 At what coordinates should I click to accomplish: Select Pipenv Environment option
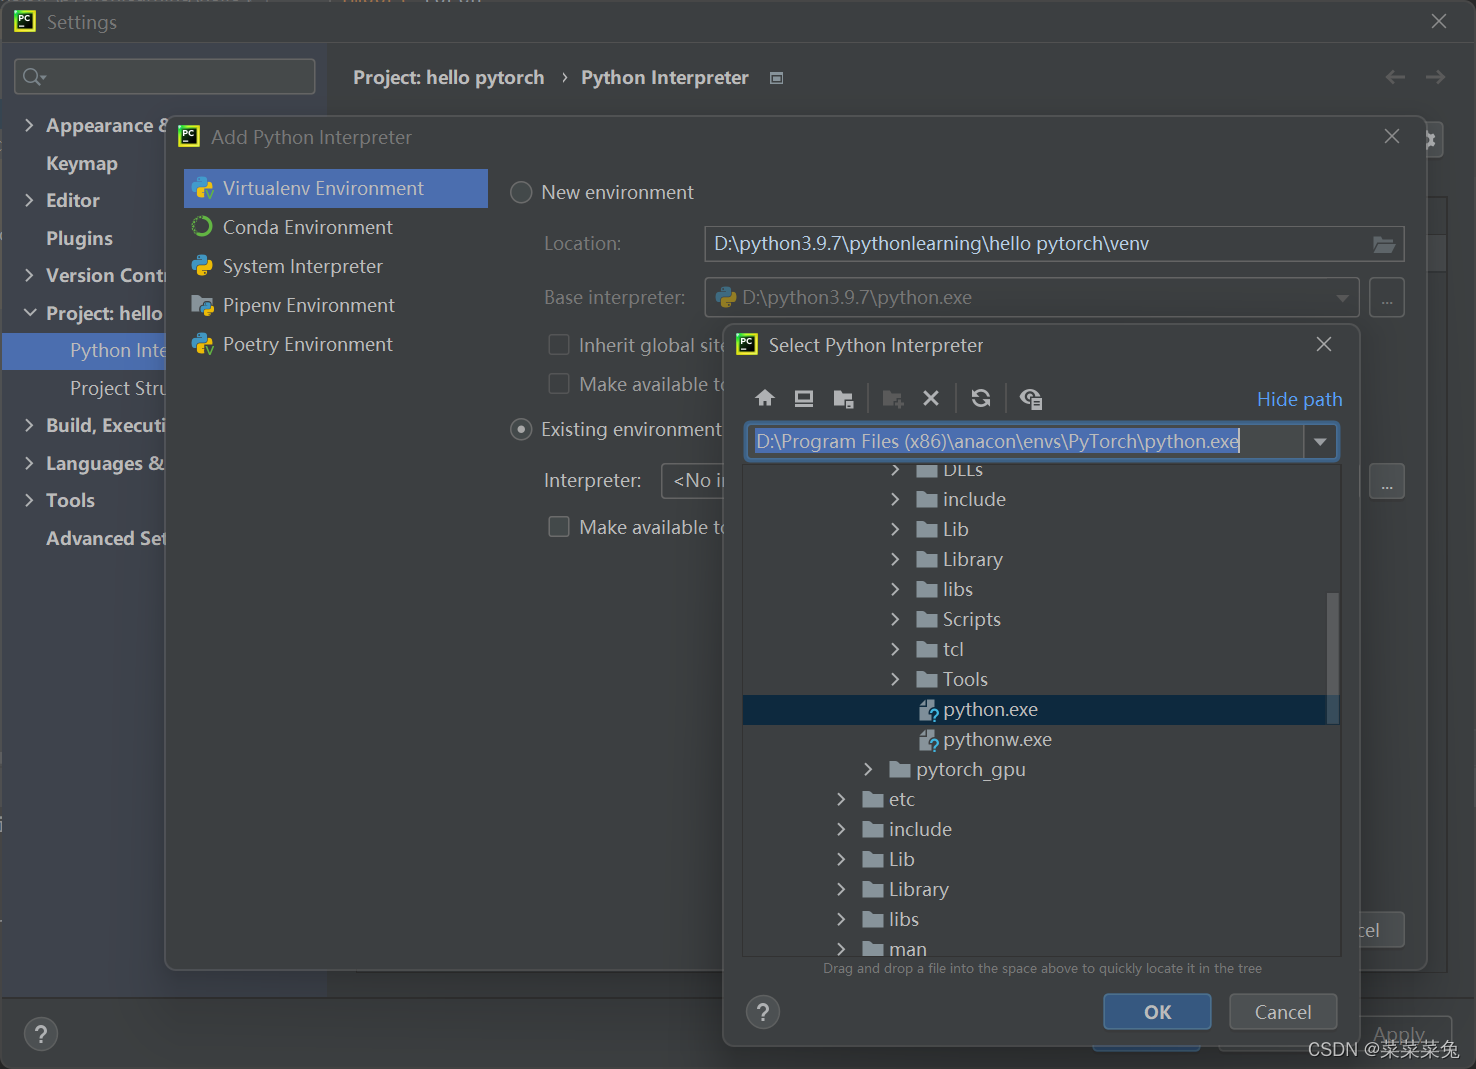click(x=336, y=305)
